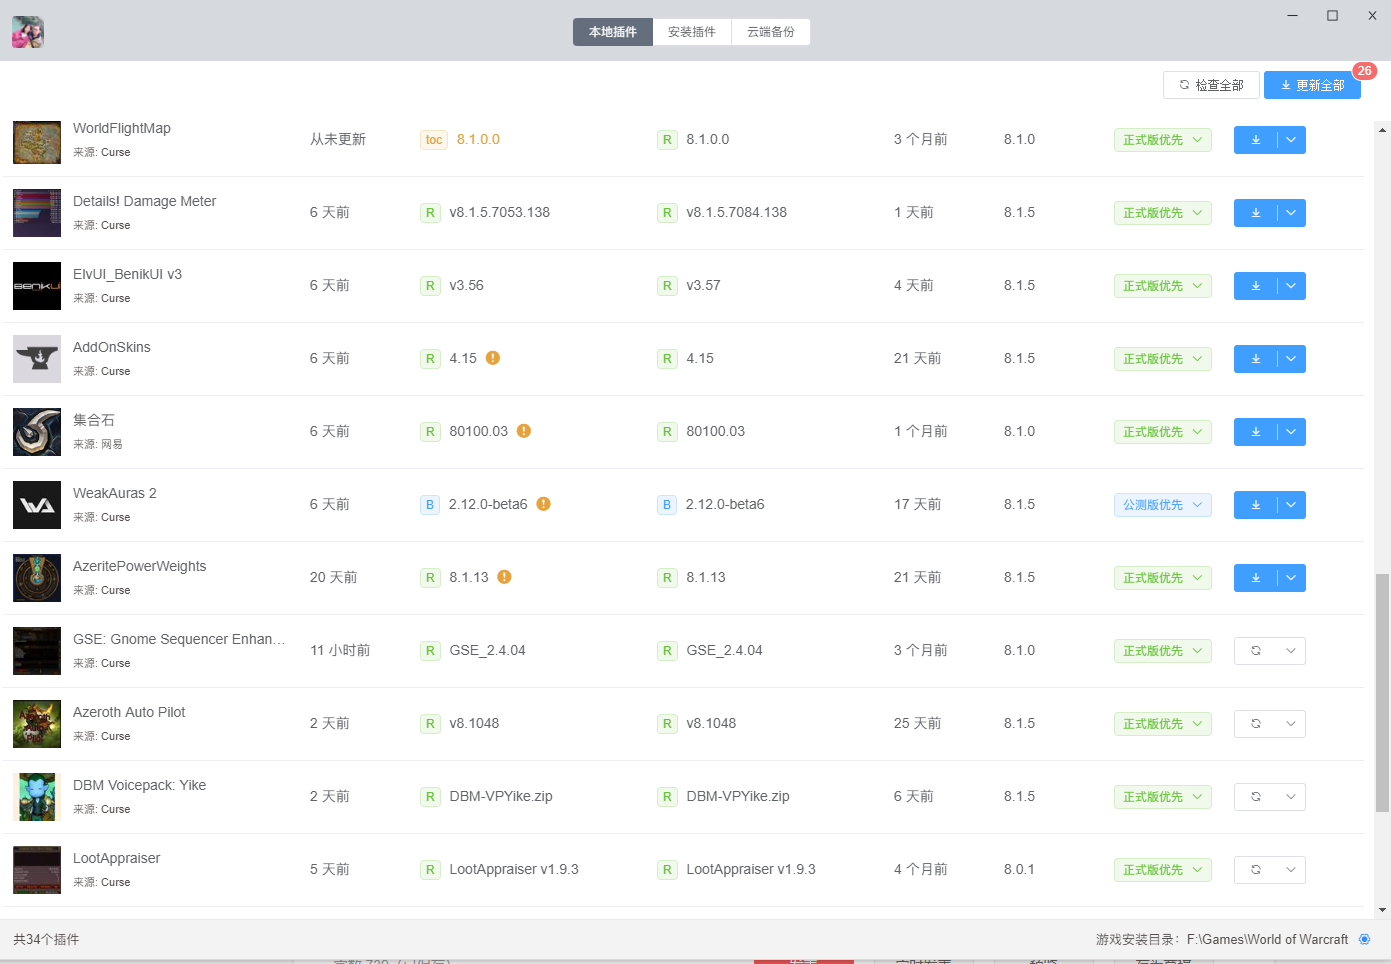This screenshot has width=1391, height=964.
Task: Open 正式版优先 dropdown for Details! Damage Meter
Action: (1163, 213)
